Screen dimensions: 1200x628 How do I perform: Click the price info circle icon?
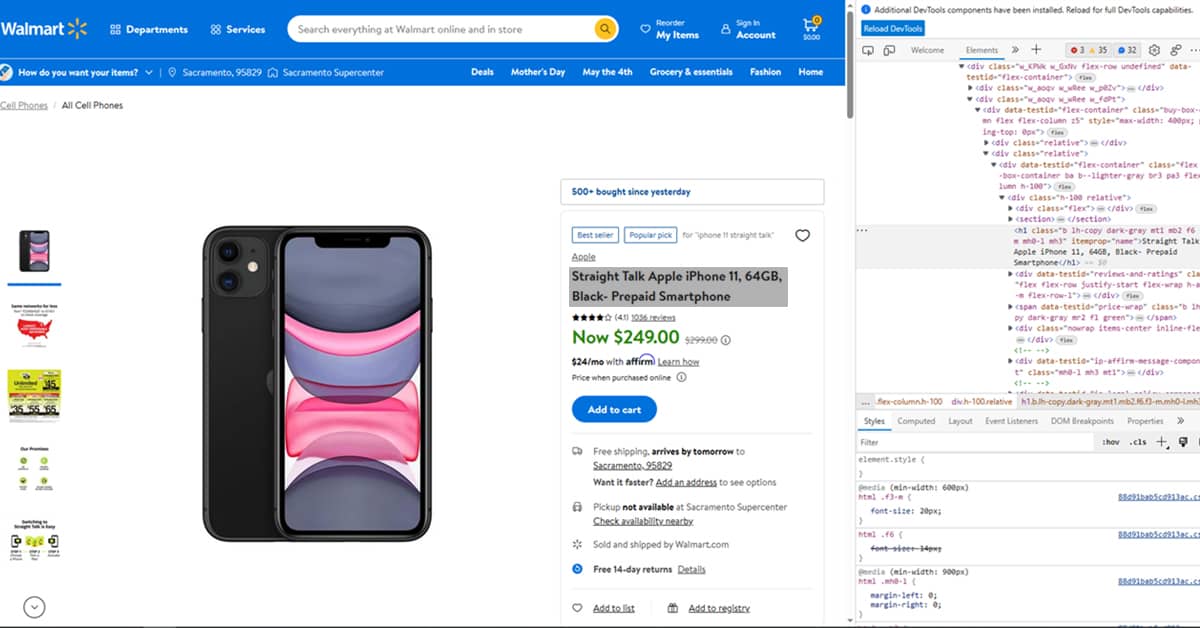726,340
